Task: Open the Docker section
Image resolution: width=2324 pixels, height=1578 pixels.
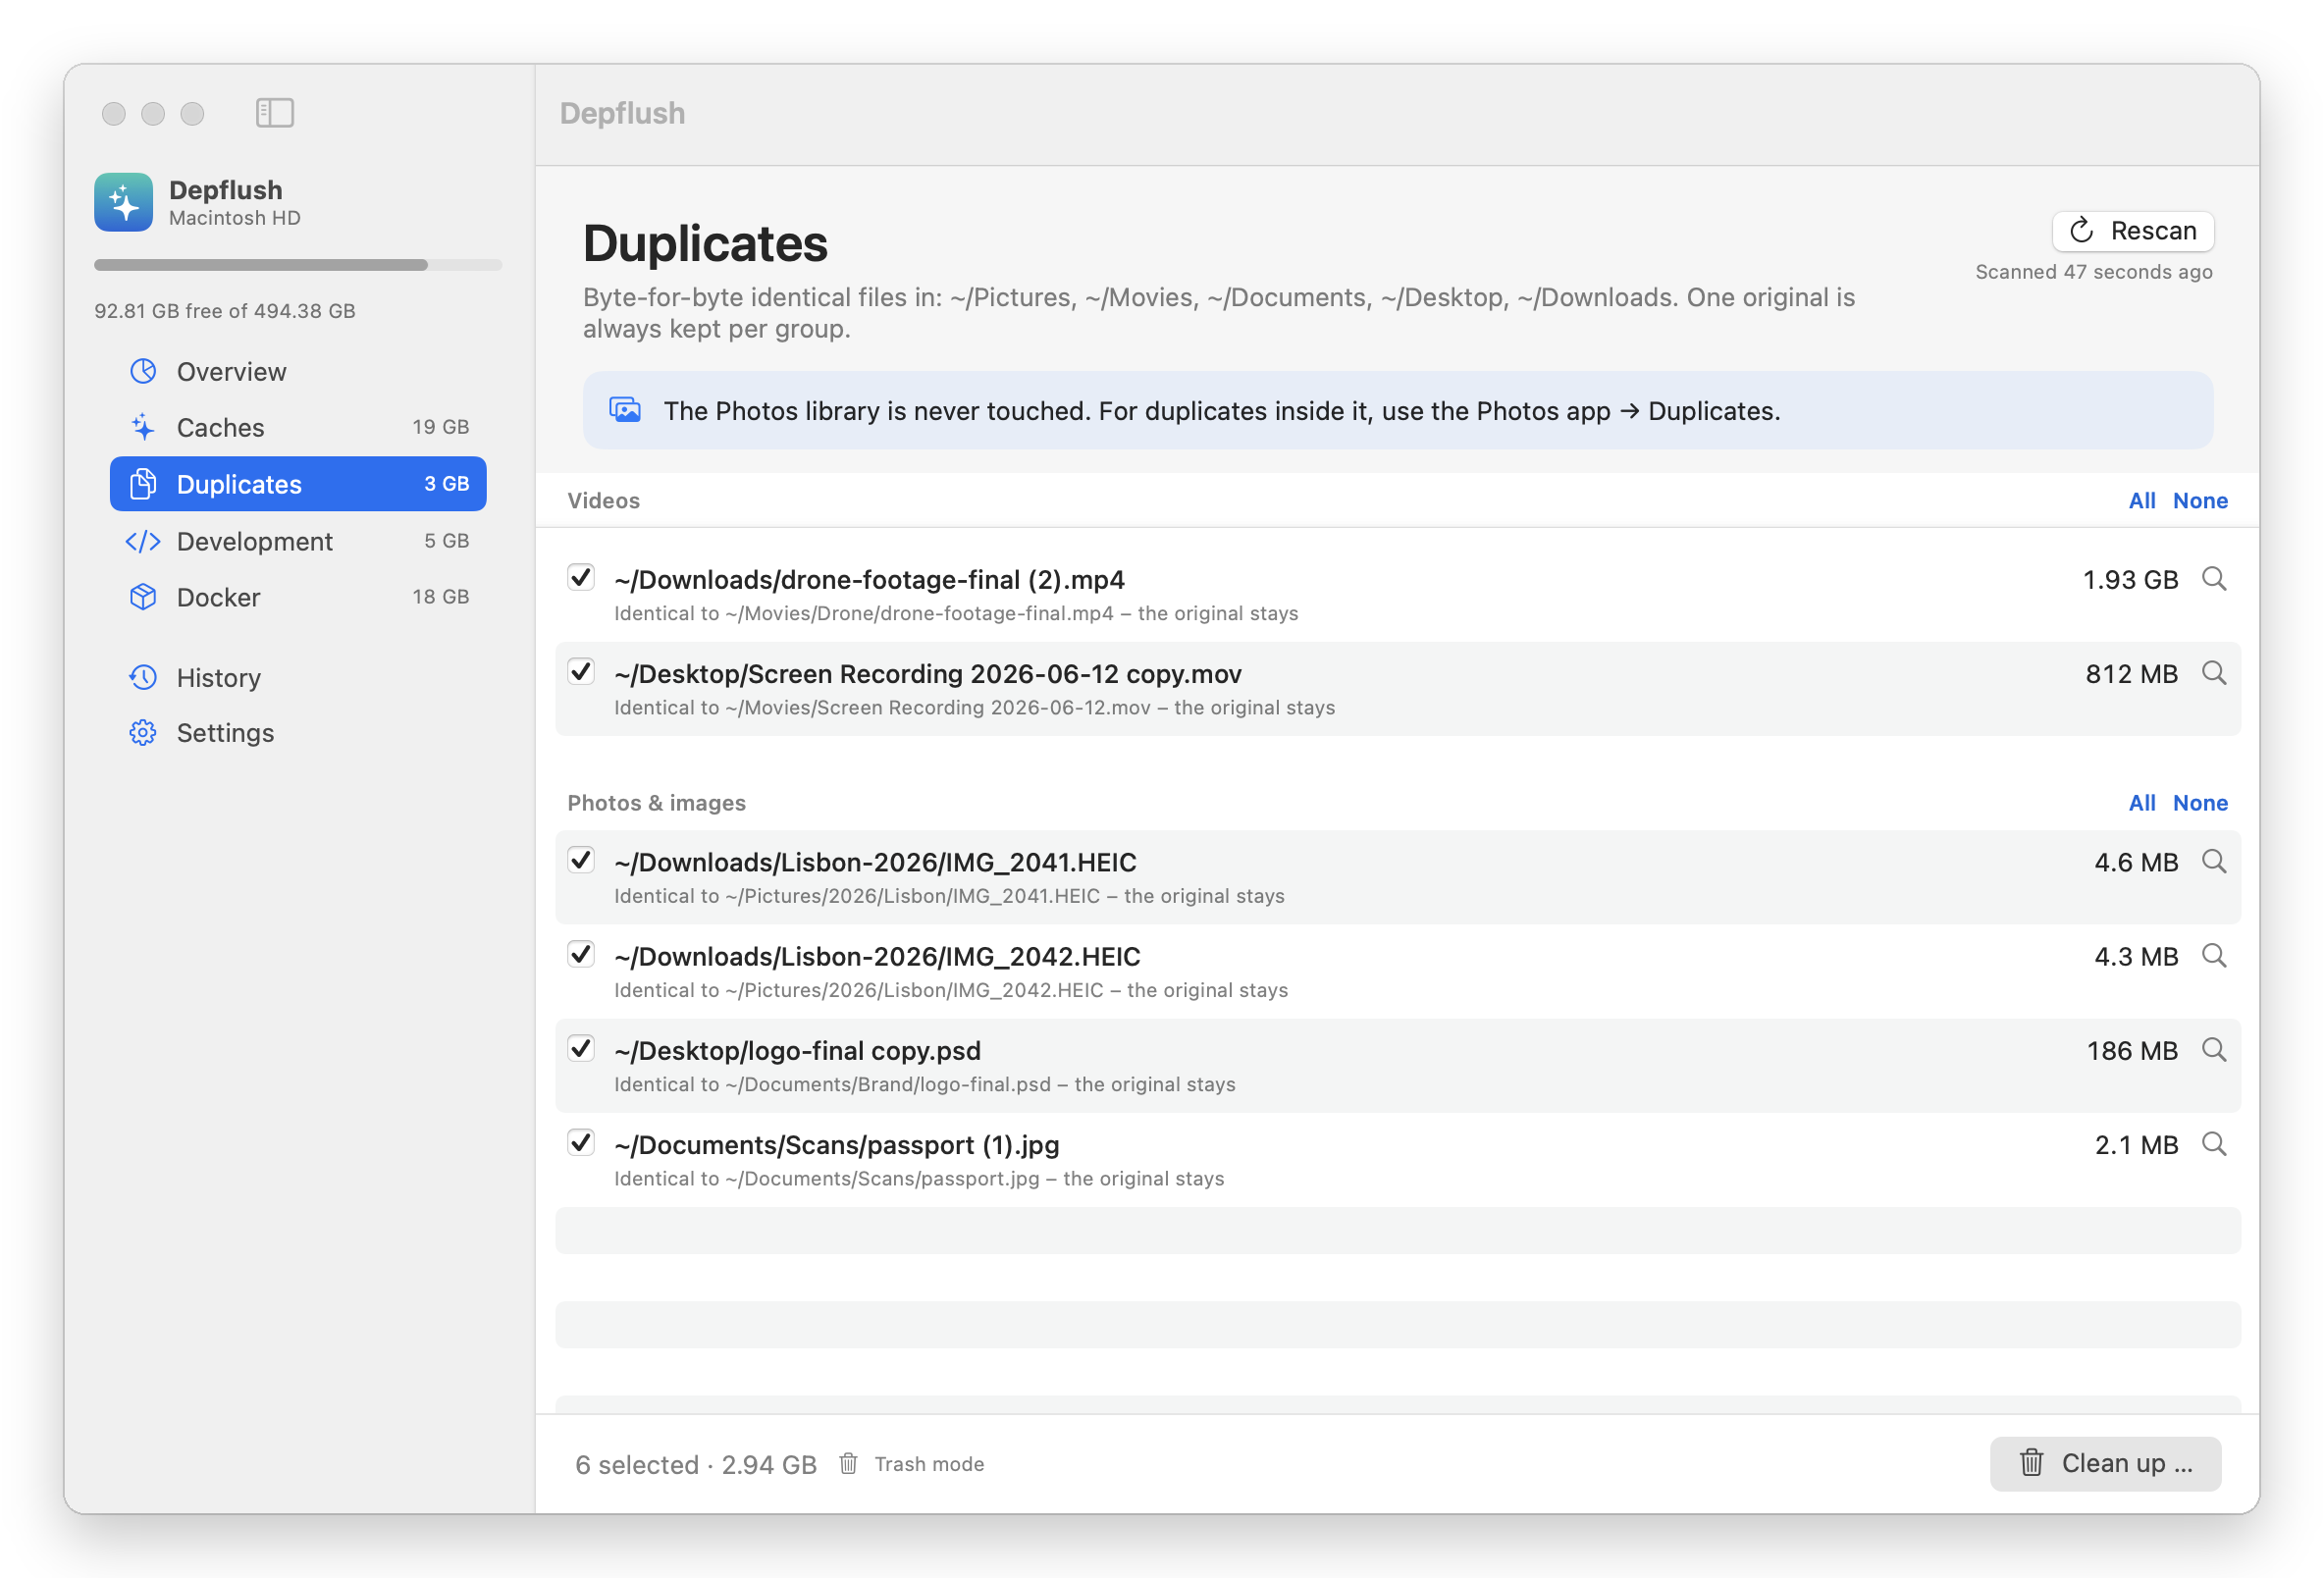Action: coord(298,598)
